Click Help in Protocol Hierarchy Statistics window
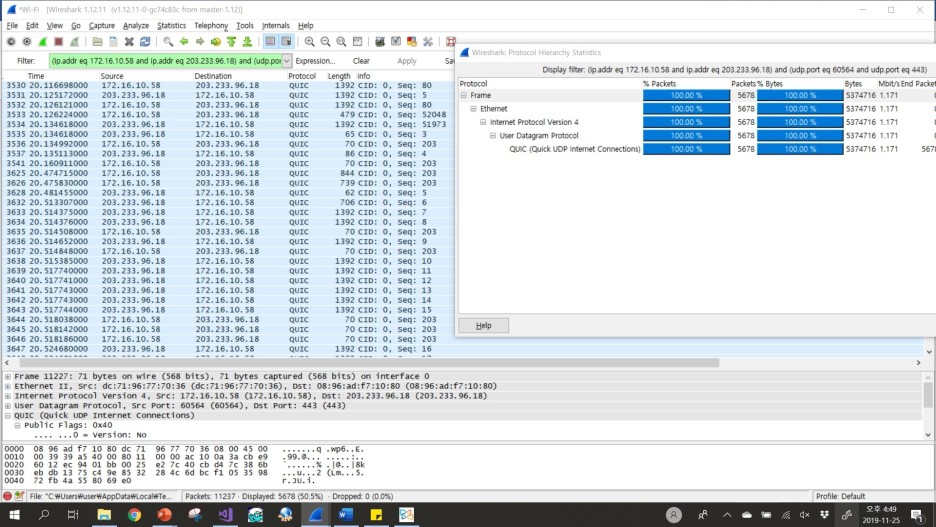This screenshot has width=936, height=527. click(x=484, y=325)
